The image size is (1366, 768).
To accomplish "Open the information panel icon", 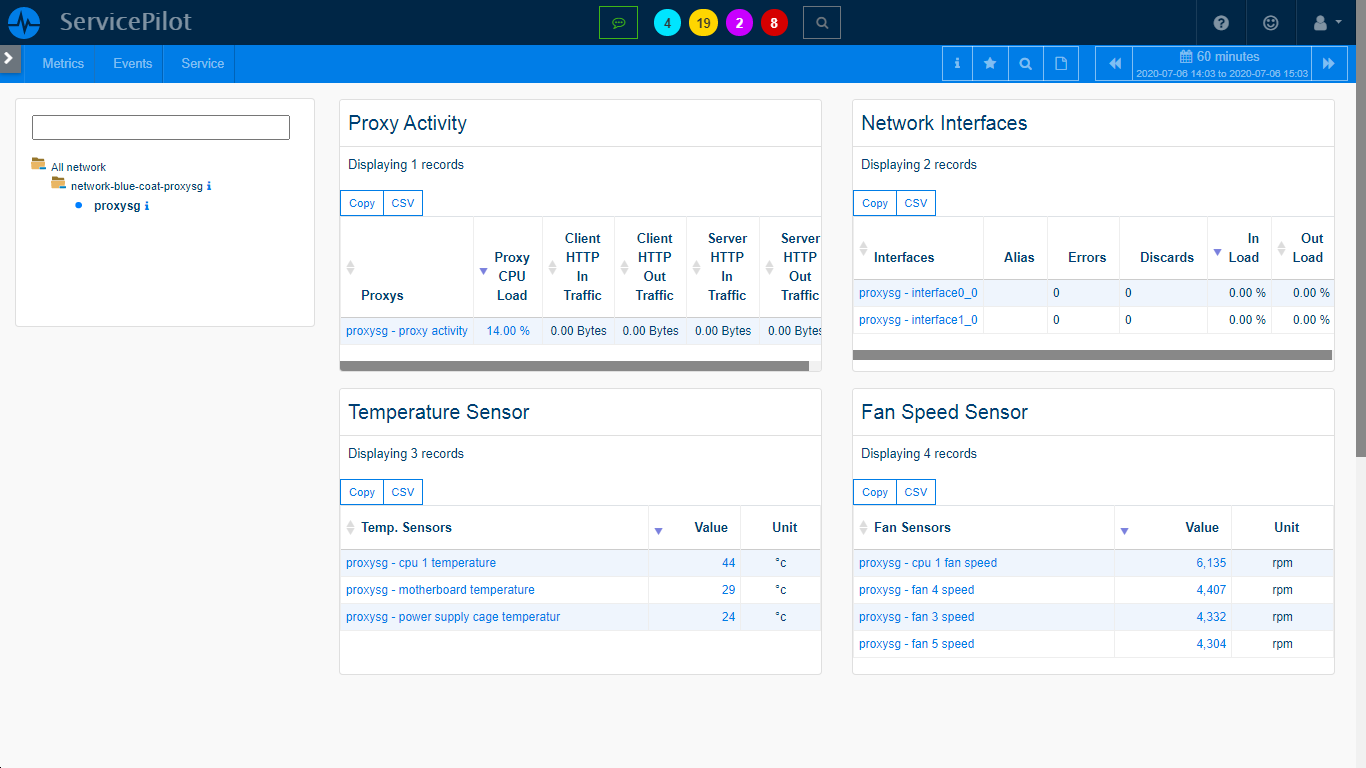I will coord(956,63).
